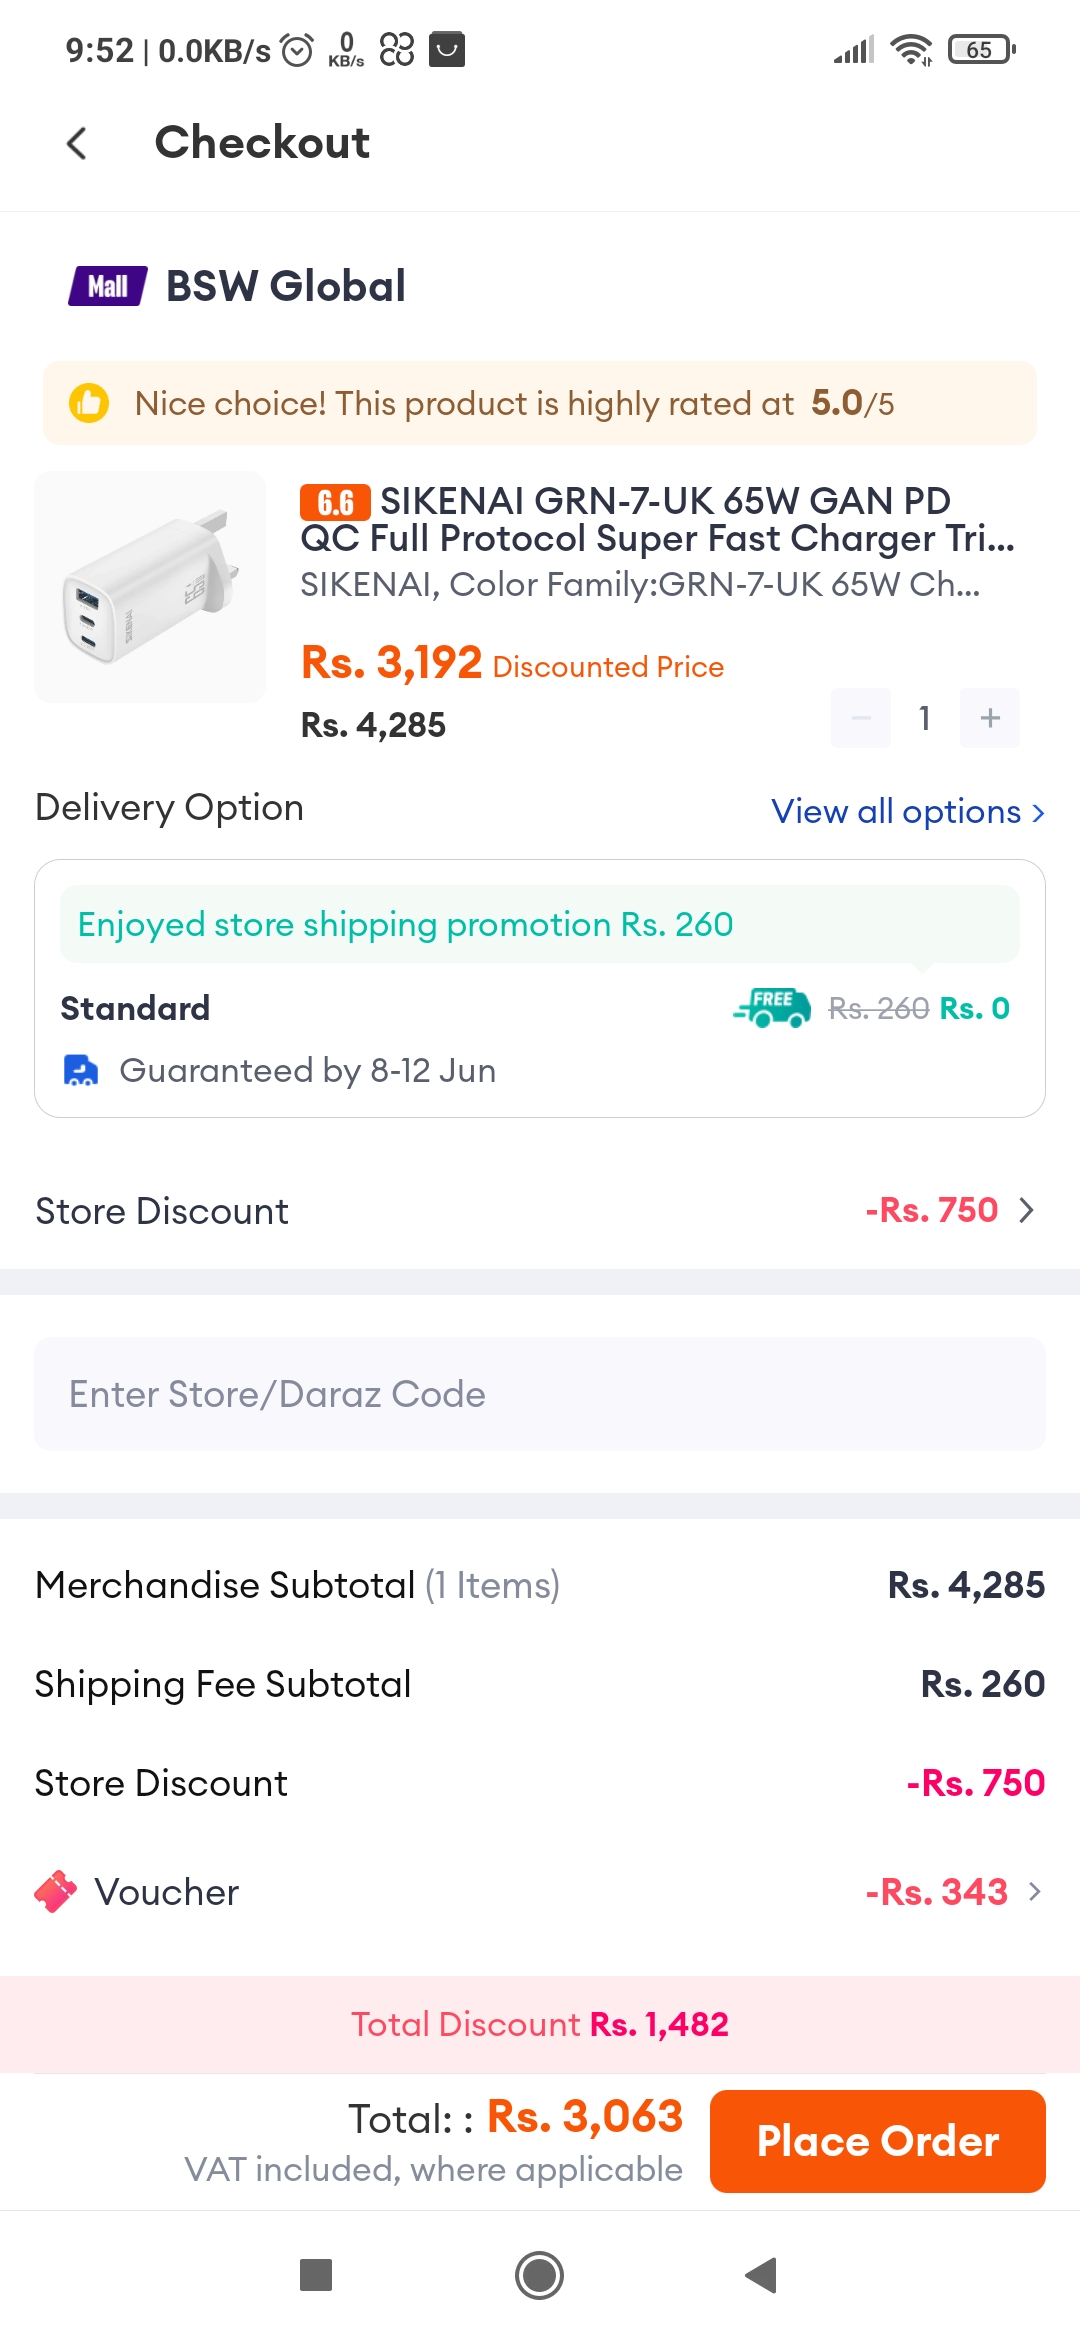The height and width of the screenshot is (2340, 1080).
Task: Open SIKENAI GRN-7-UK charger title
Action: [x=658, y=520]
